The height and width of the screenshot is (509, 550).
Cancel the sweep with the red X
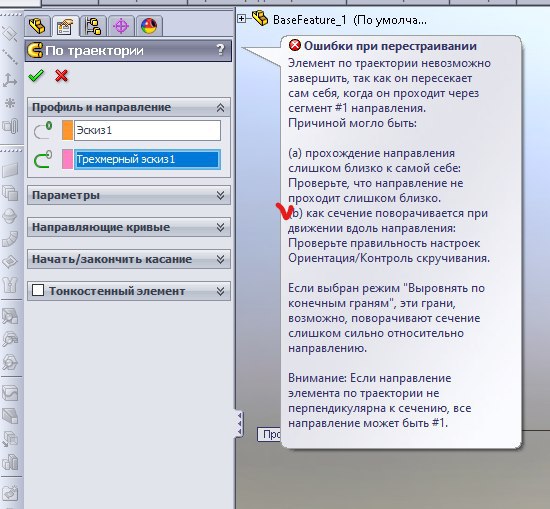(61, 75)
